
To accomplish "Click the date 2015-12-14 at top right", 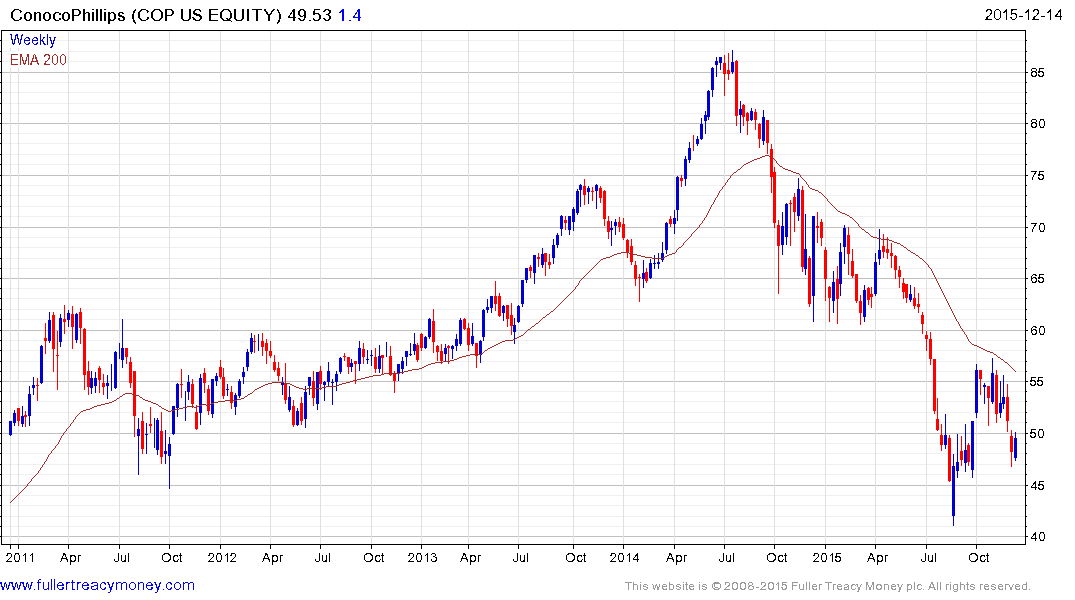I will 1023,14.
